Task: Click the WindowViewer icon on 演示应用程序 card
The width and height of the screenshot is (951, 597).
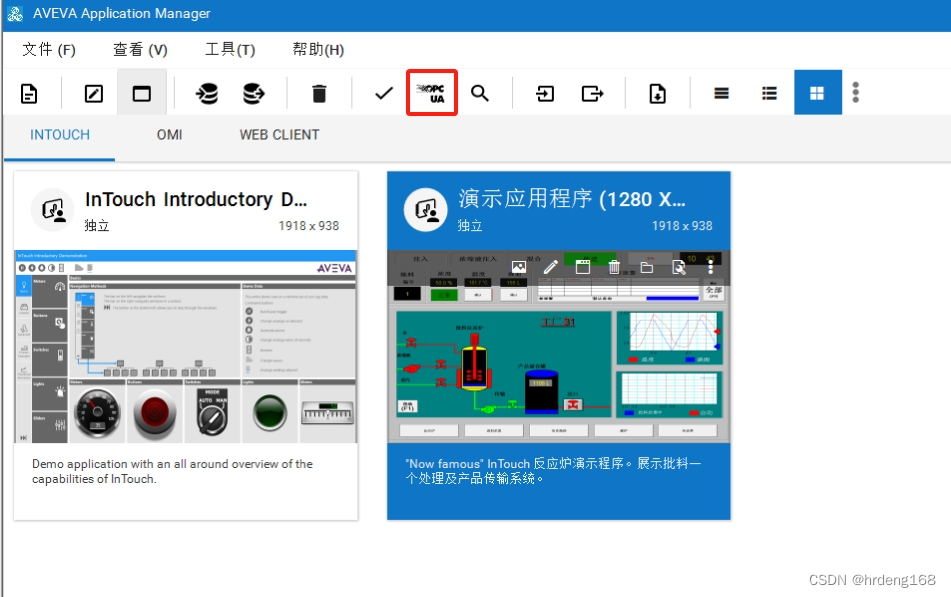Action: pos(583,267)
